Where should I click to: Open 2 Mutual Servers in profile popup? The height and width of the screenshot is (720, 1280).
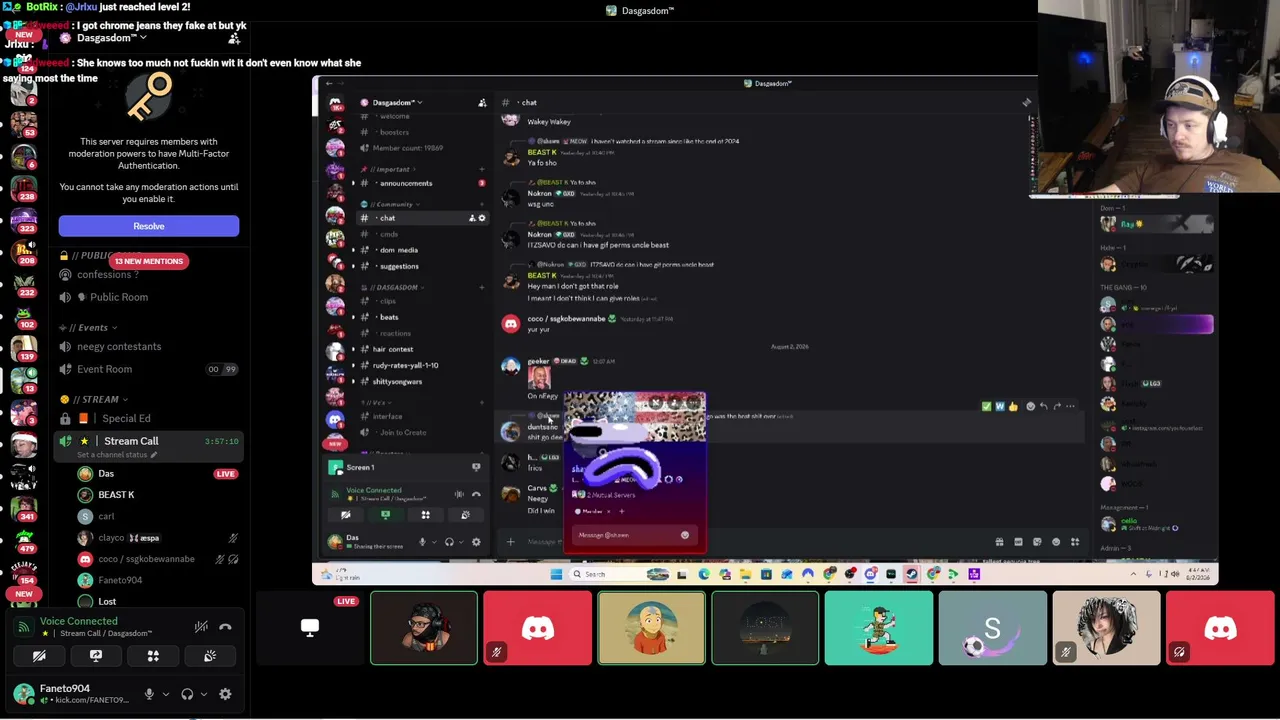point(606,495)
